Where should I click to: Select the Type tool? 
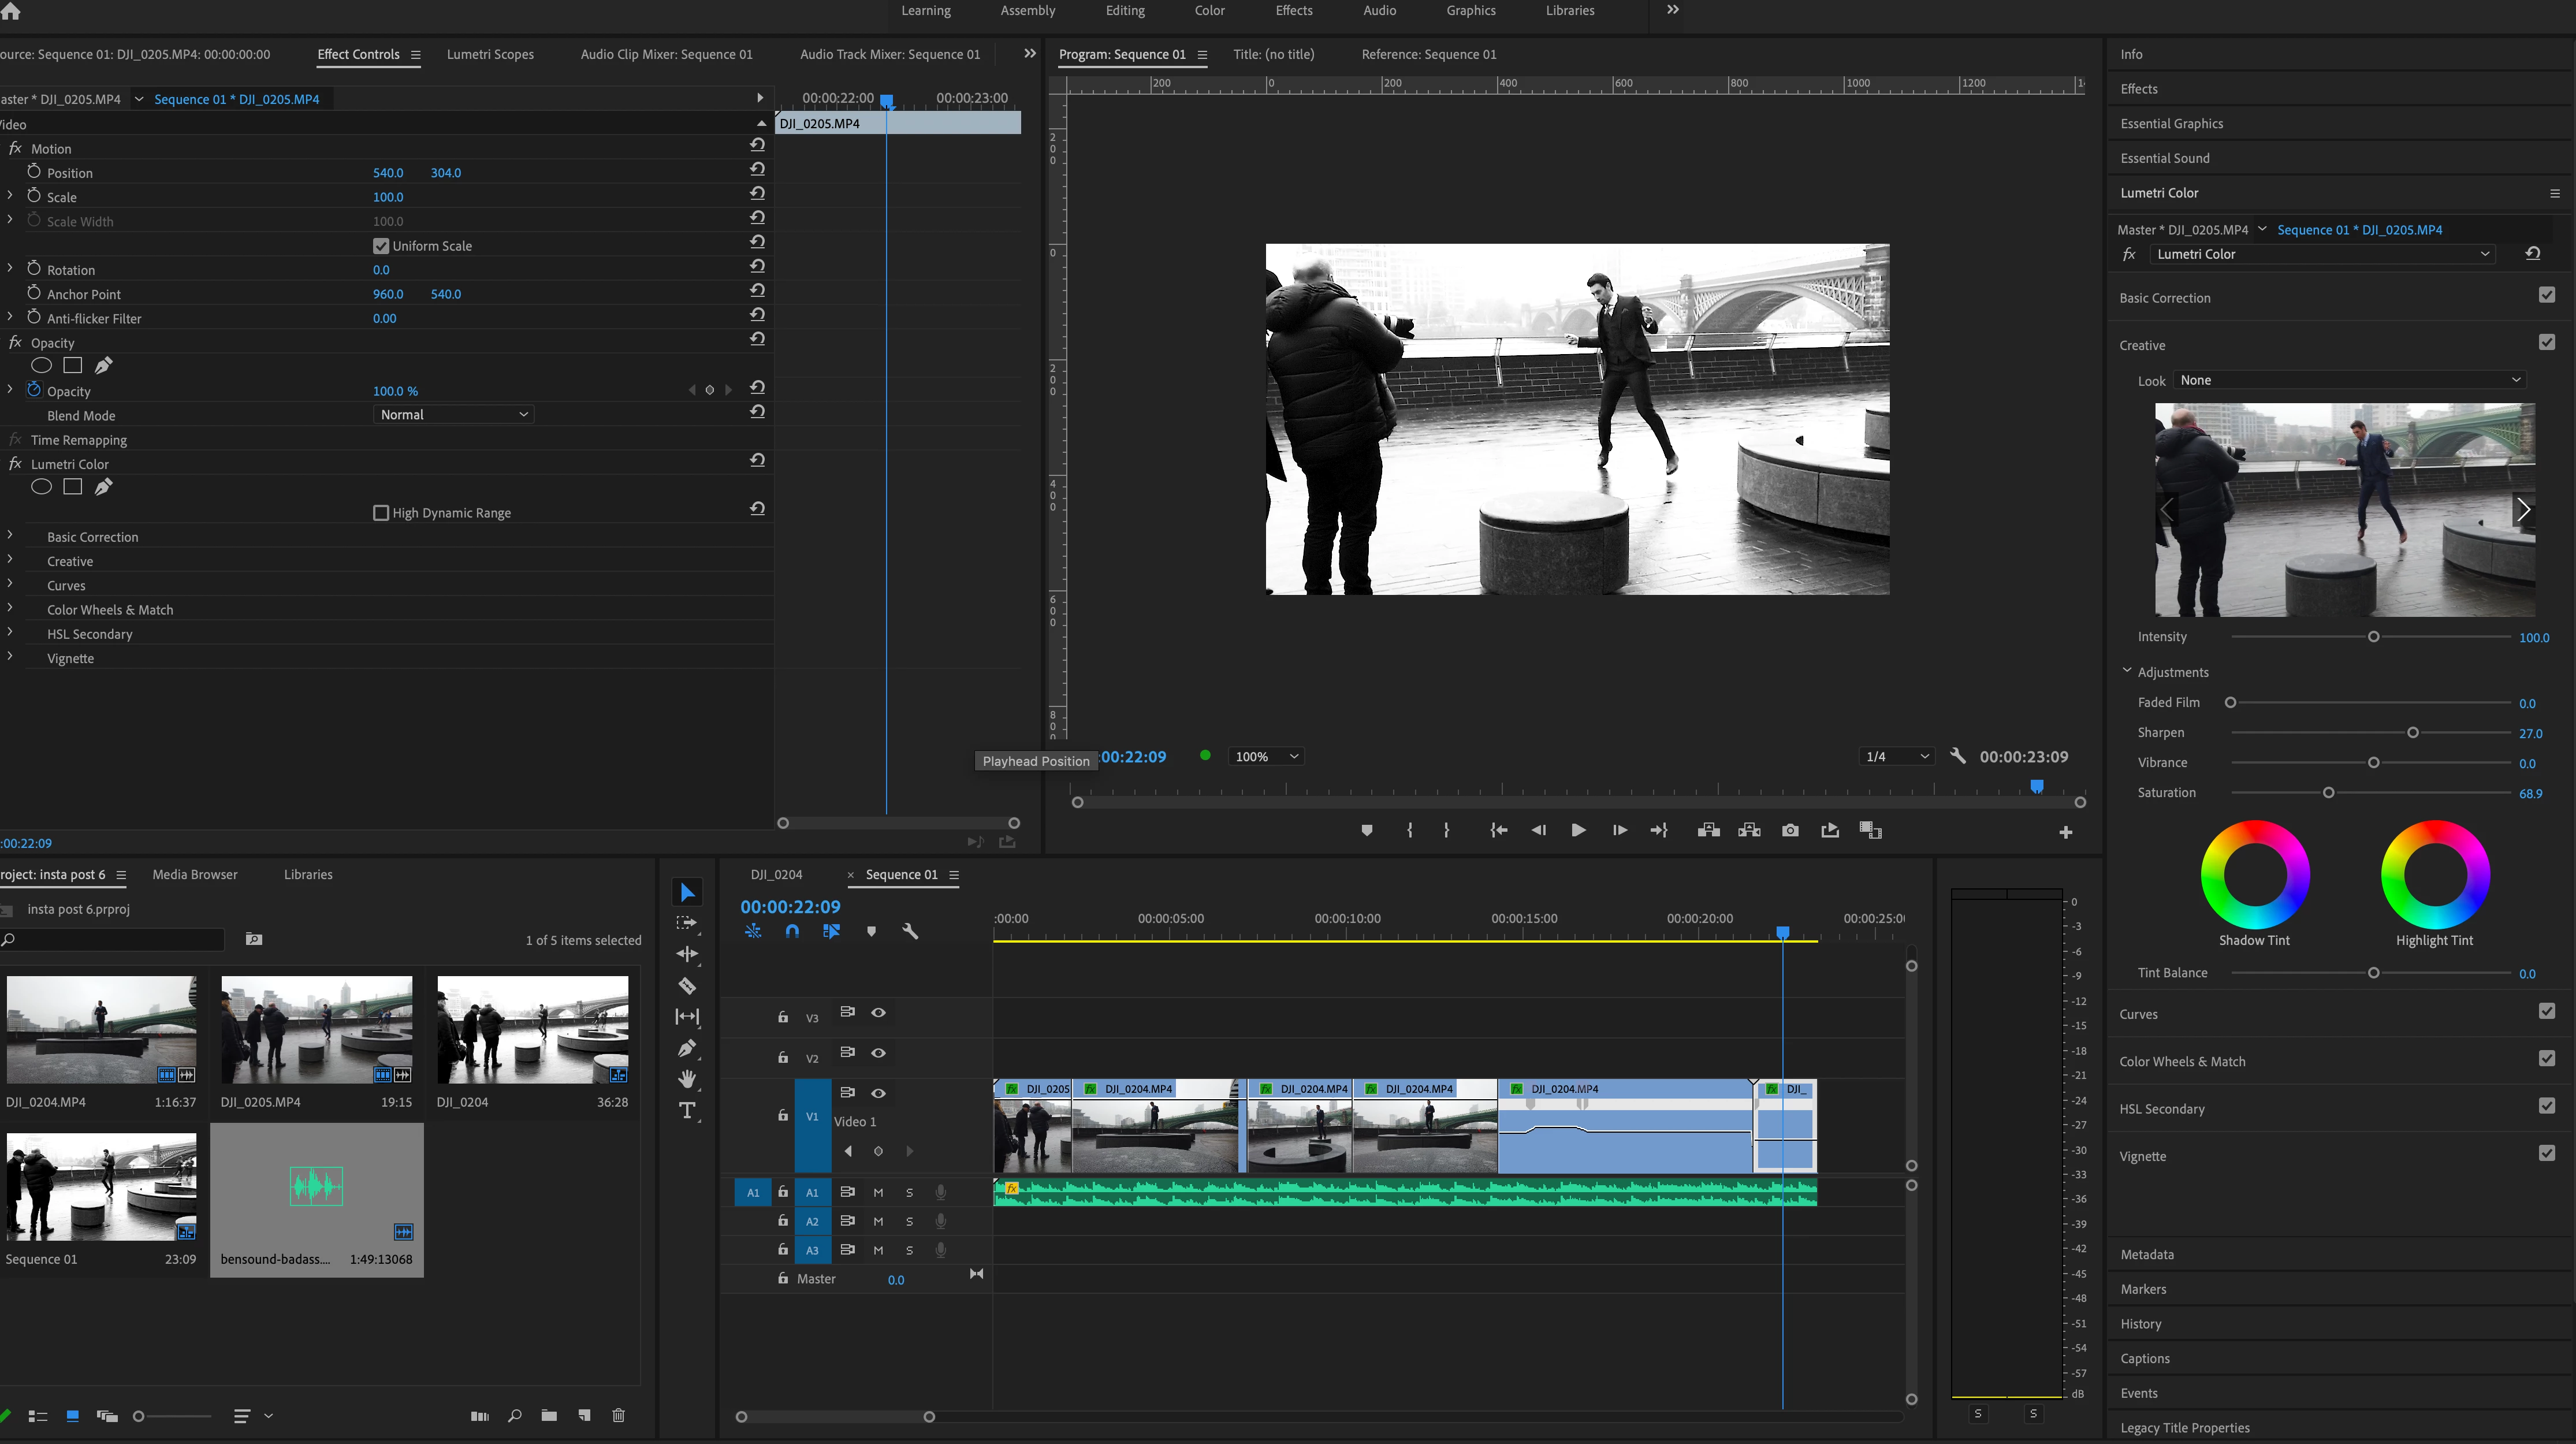[x=687, y=1111]
